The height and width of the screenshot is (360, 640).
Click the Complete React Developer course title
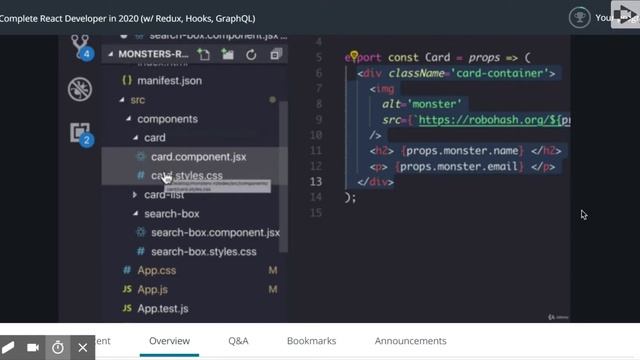(128, 18)
